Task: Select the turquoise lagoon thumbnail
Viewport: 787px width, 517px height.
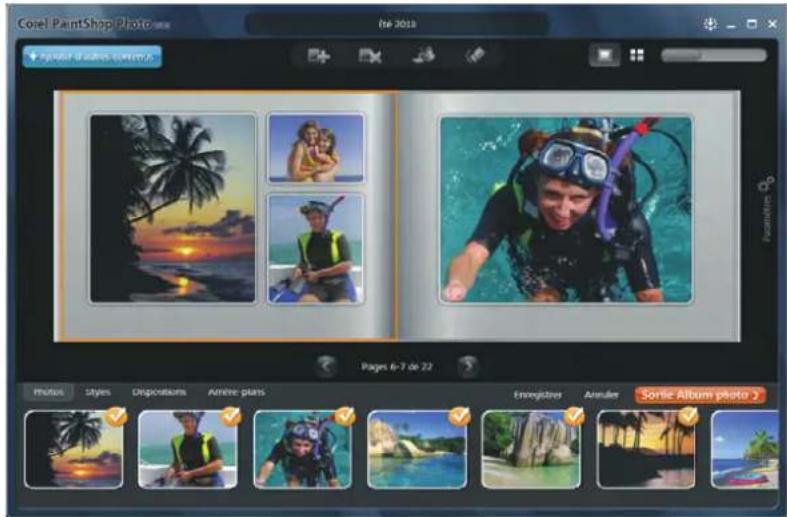Action: tap(417, 449)
